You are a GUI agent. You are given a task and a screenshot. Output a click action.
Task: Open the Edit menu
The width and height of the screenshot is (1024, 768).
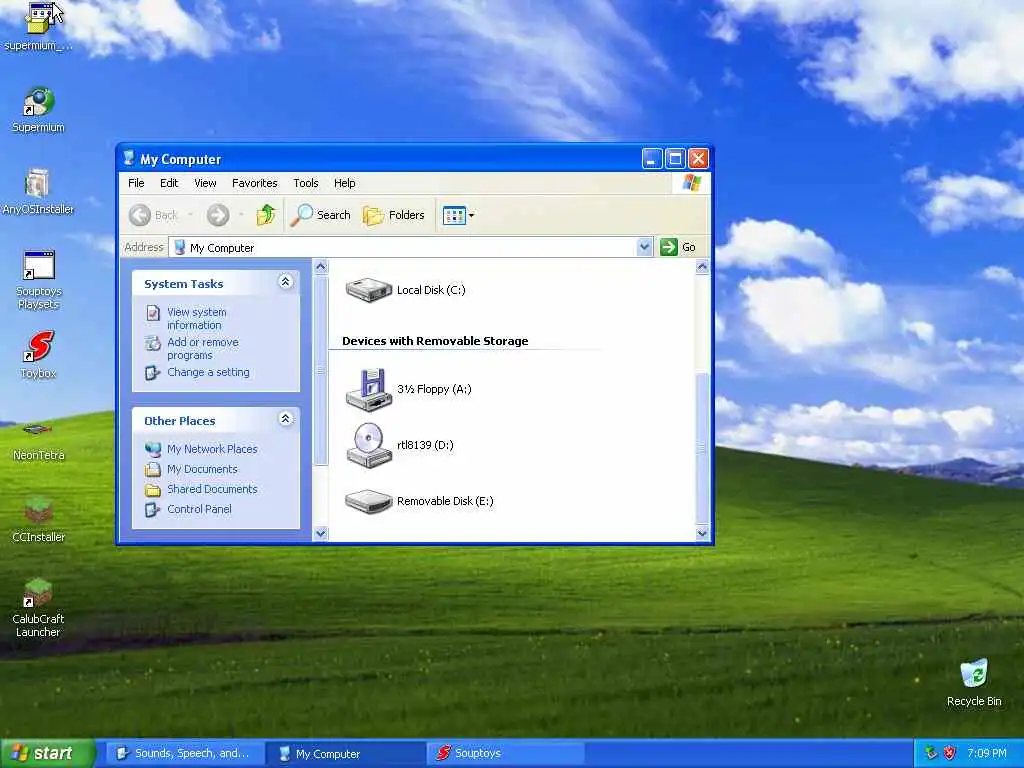pos(169,183)
